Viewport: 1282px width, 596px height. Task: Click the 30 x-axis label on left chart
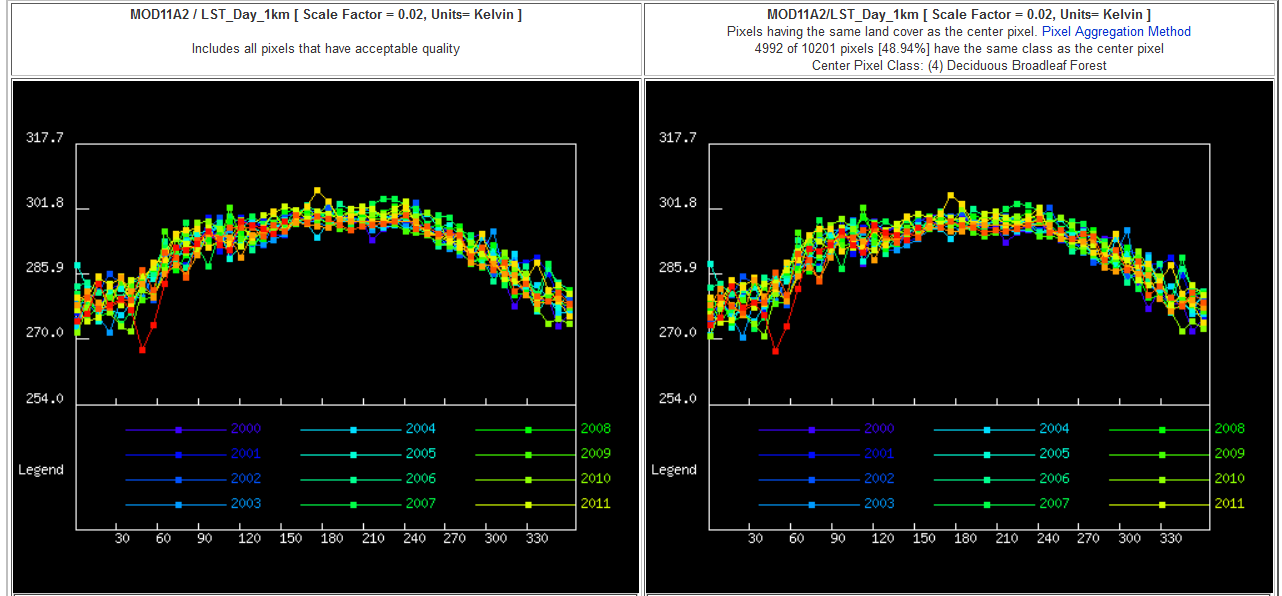click(122, 539)
